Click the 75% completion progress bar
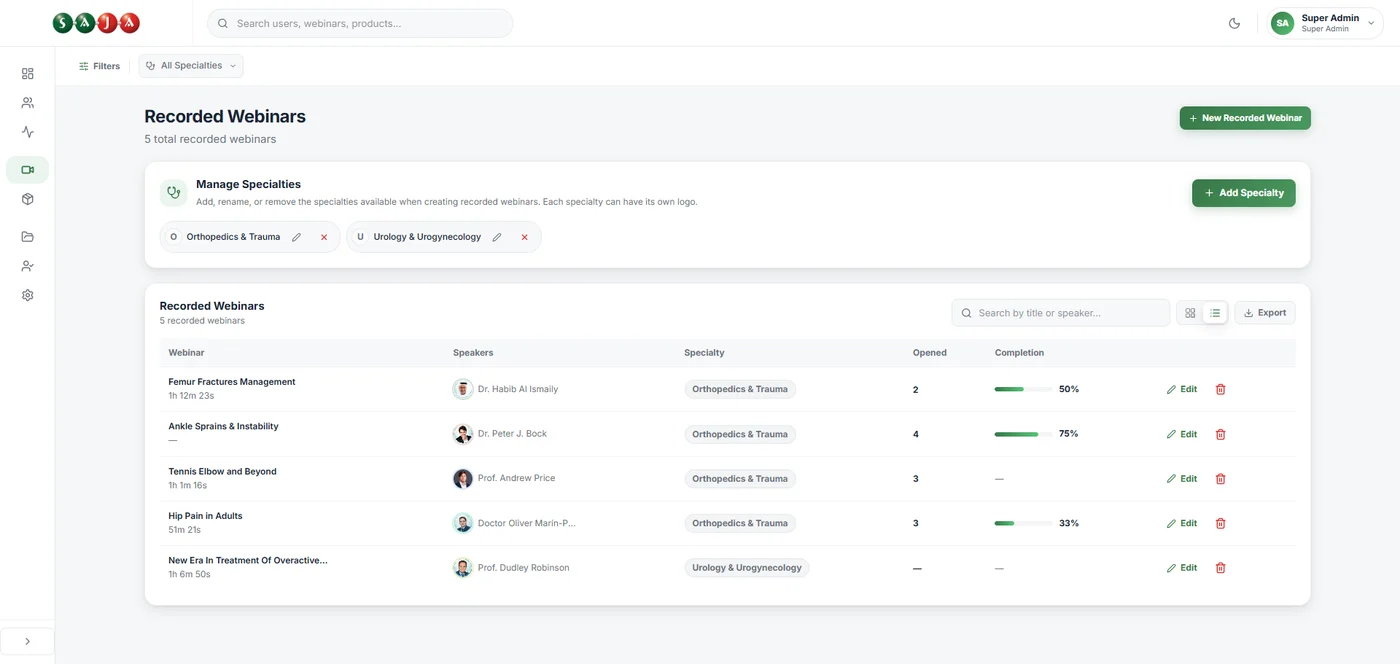Image resolution: width=1400 pixels, height=664 pixels. pos(1023,434)
